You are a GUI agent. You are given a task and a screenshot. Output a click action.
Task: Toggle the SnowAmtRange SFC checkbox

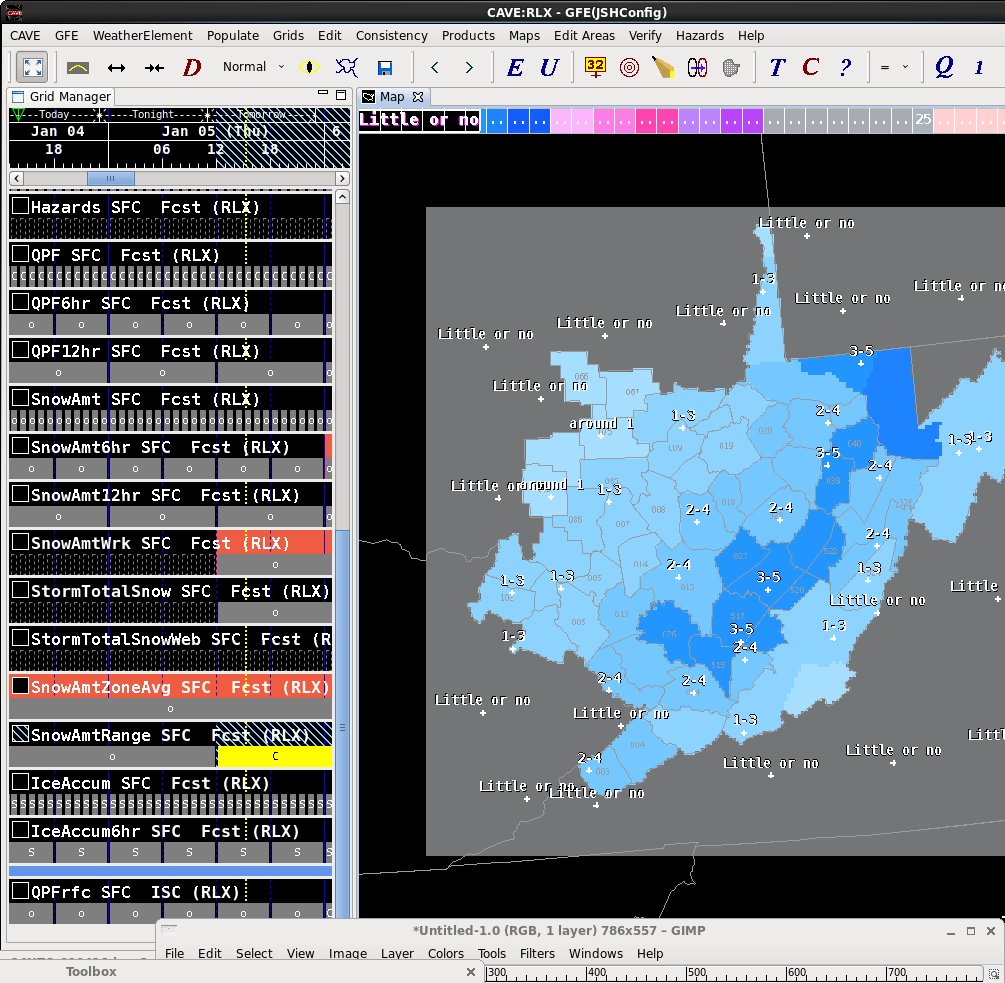pos(21,734)
